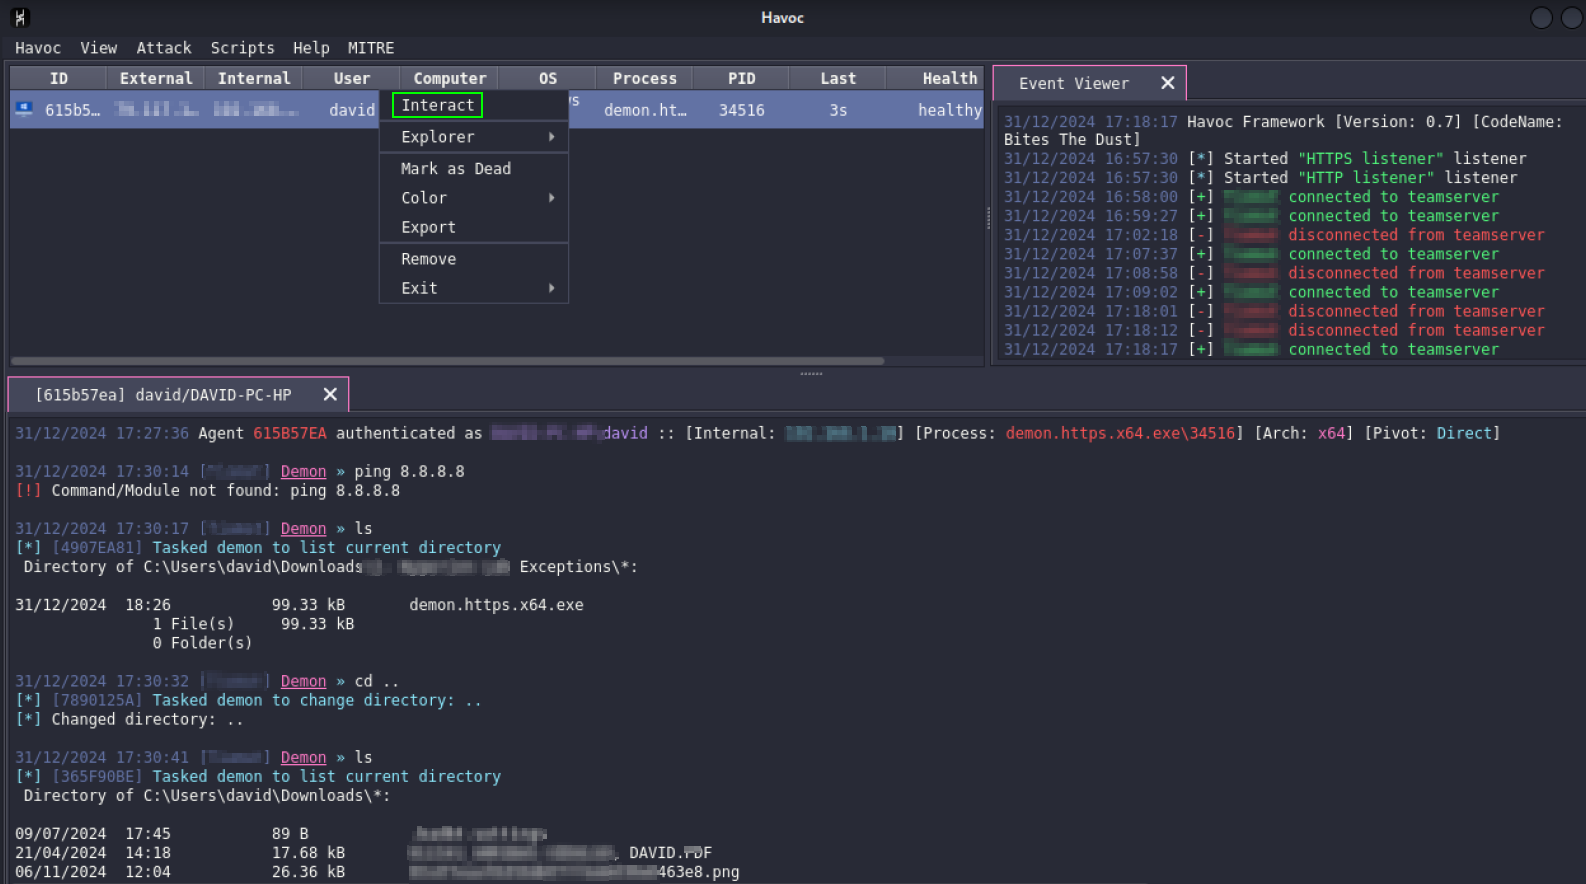1586x884 pixels.
Task: Sort by Internal column header
Action: (254, 78)
